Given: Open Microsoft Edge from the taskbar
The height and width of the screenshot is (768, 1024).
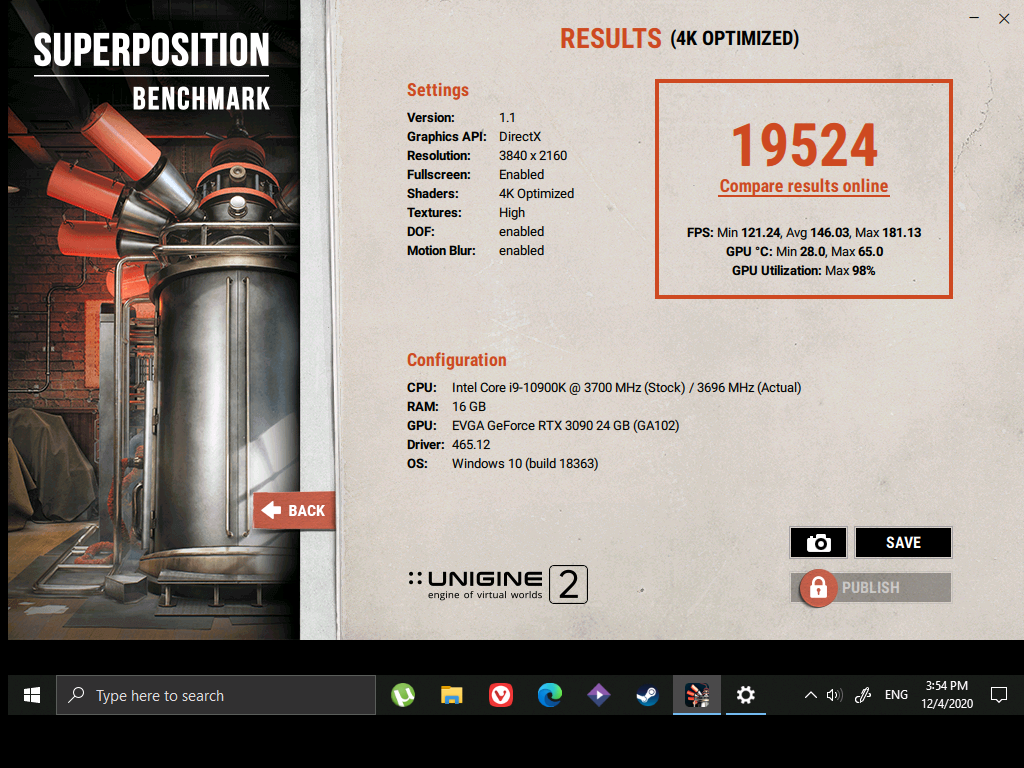Looking at the screenshot, I should [550, 696].
